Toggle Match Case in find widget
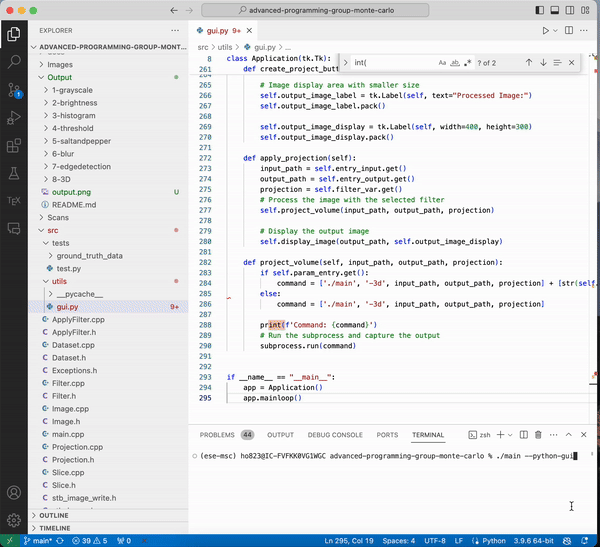 pos(442,63)
